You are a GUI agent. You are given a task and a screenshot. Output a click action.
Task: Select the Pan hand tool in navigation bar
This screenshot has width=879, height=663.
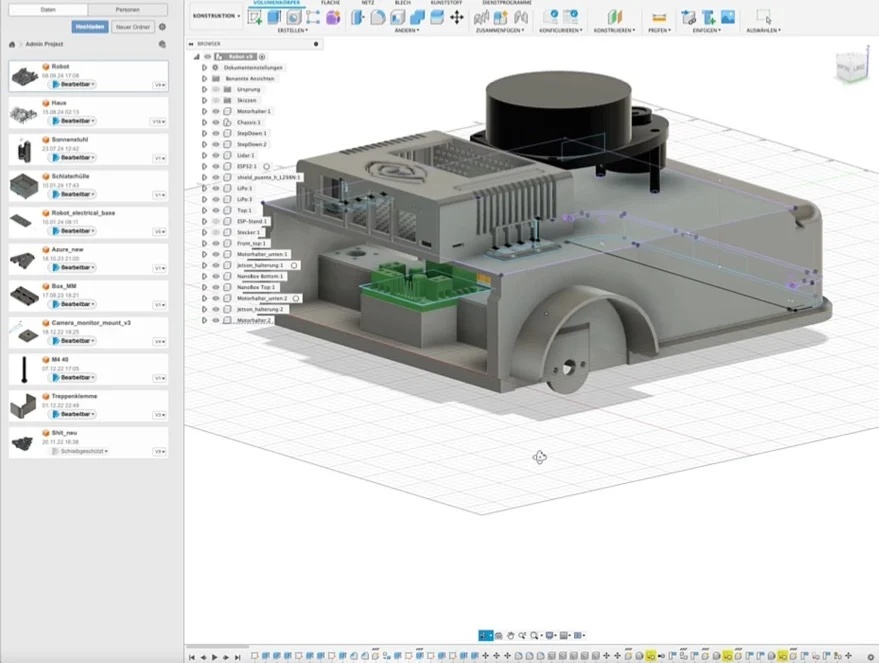point(510,635)
